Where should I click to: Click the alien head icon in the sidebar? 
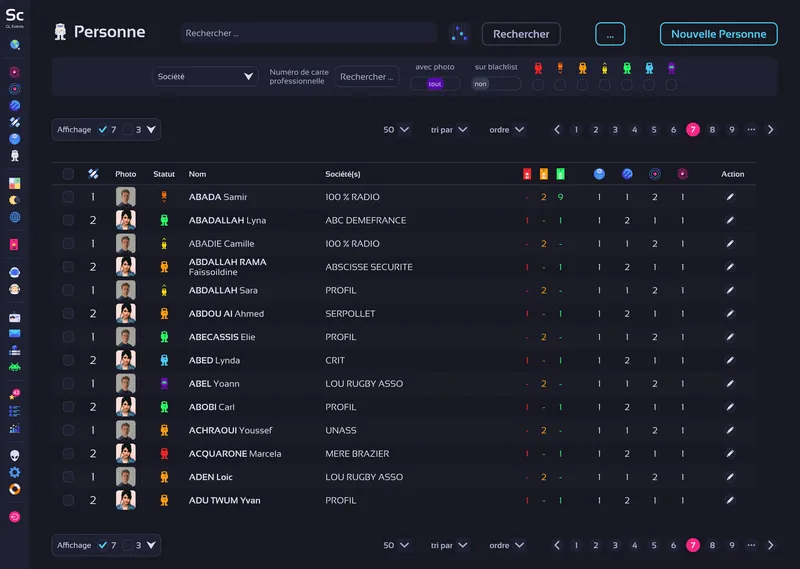click(15, 455)
